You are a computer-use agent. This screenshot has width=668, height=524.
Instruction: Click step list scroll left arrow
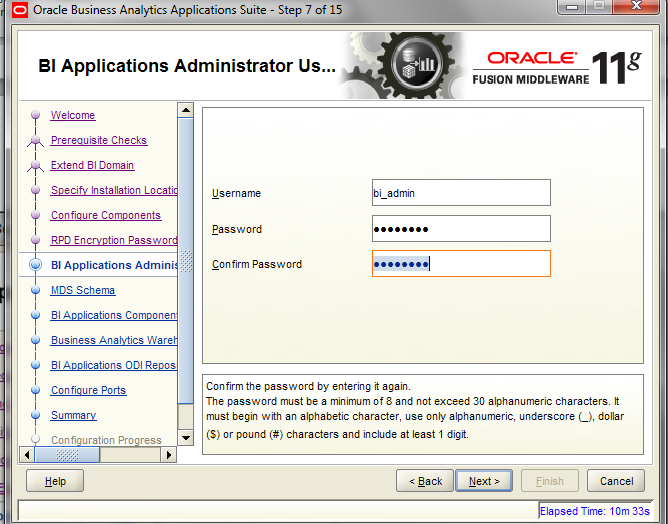27,455
